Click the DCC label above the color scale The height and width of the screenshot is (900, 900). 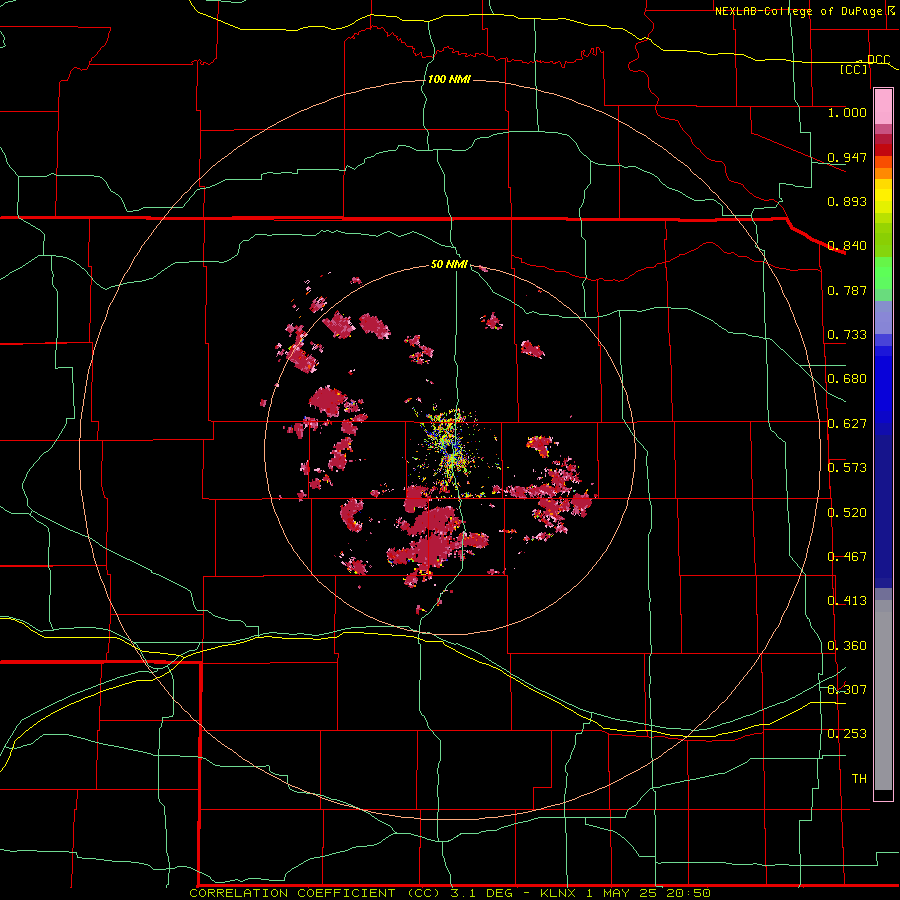point(878,60)
